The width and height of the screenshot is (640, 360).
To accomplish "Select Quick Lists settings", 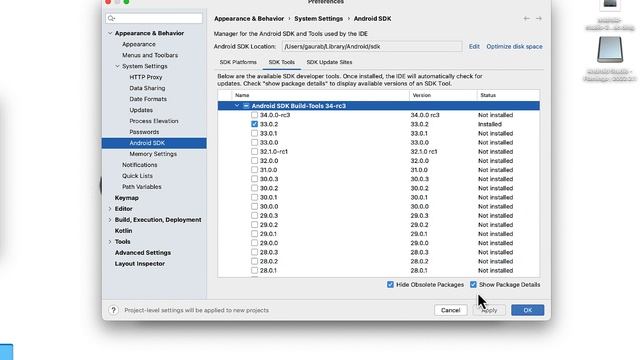I will click(137, 176).
